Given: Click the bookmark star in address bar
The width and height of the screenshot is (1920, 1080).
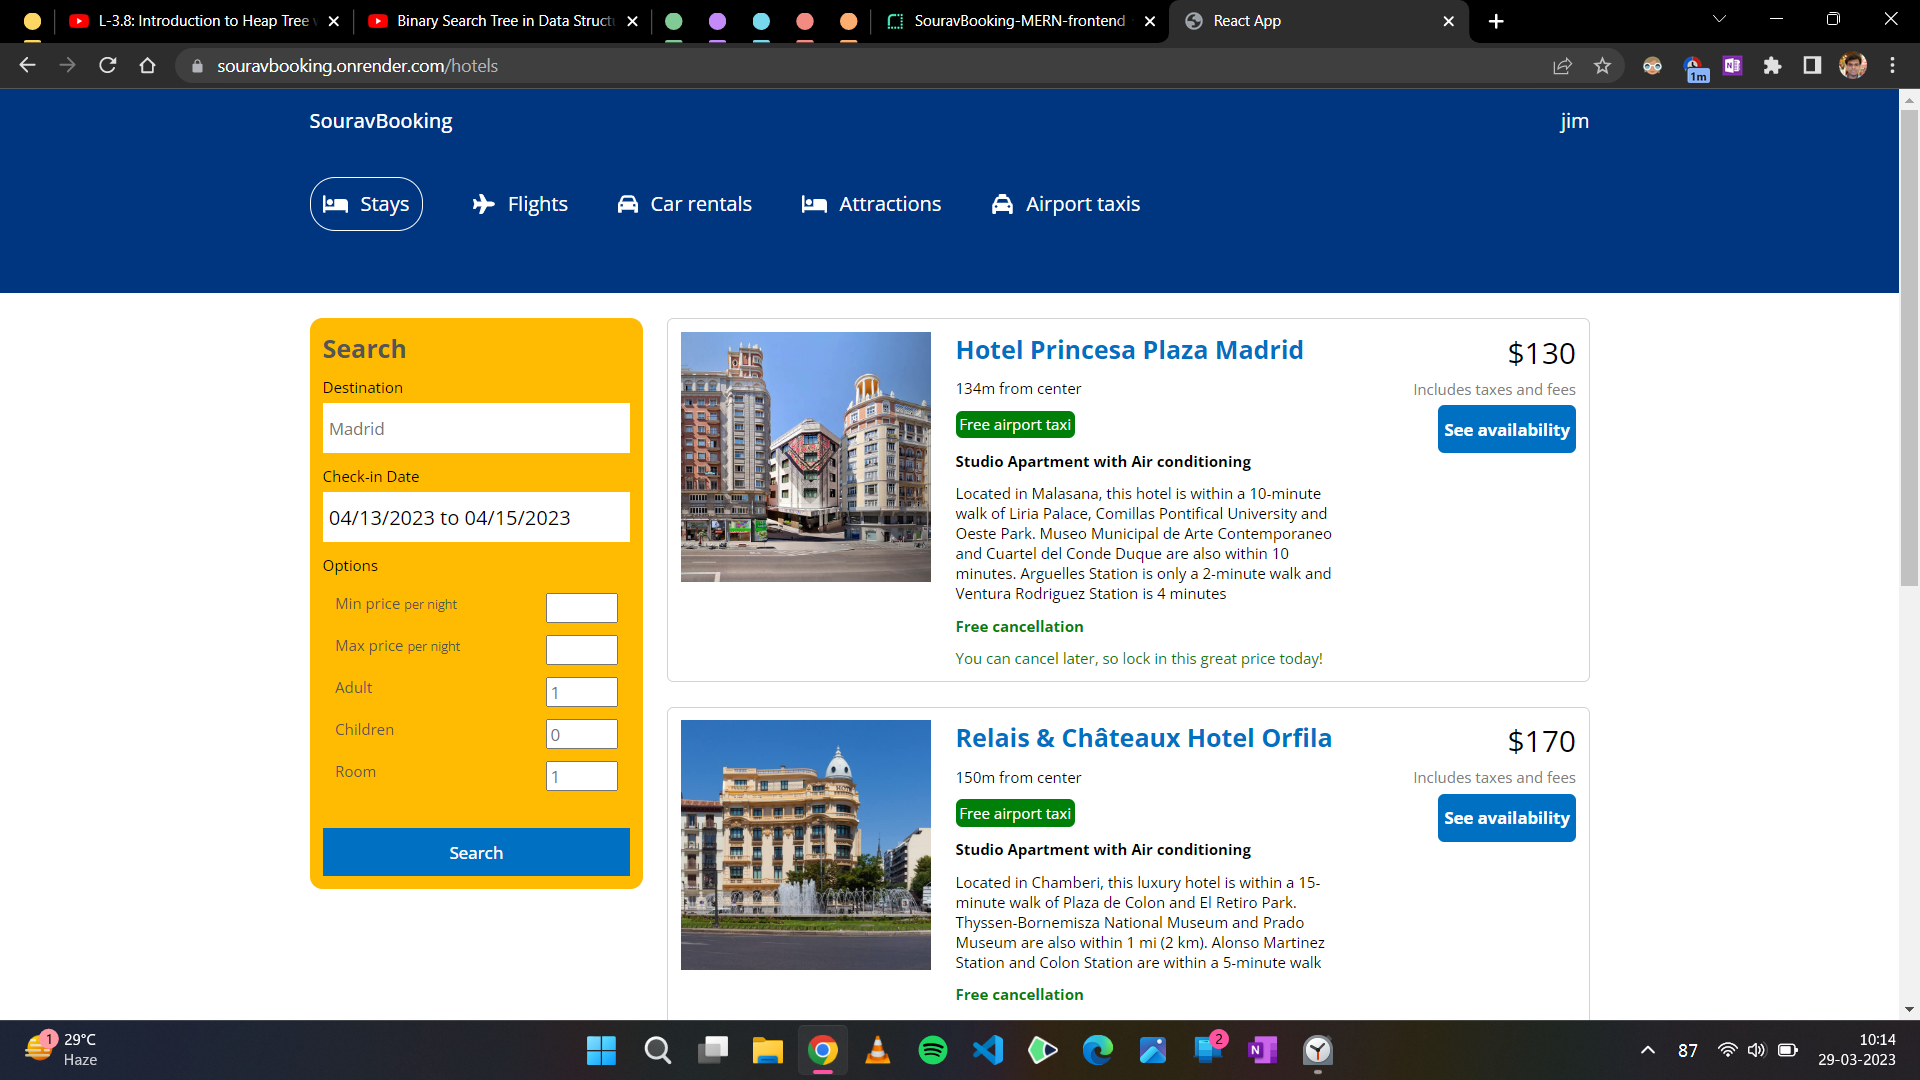Looking at the screenshot, I should pos(1603,66).
